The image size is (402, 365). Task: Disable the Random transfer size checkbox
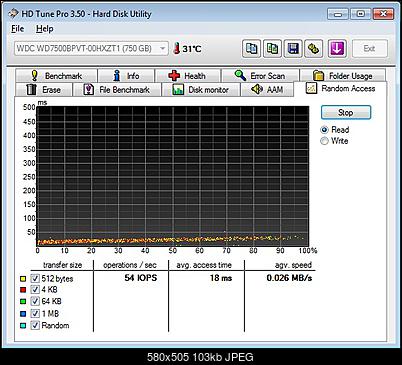point(35,325)
